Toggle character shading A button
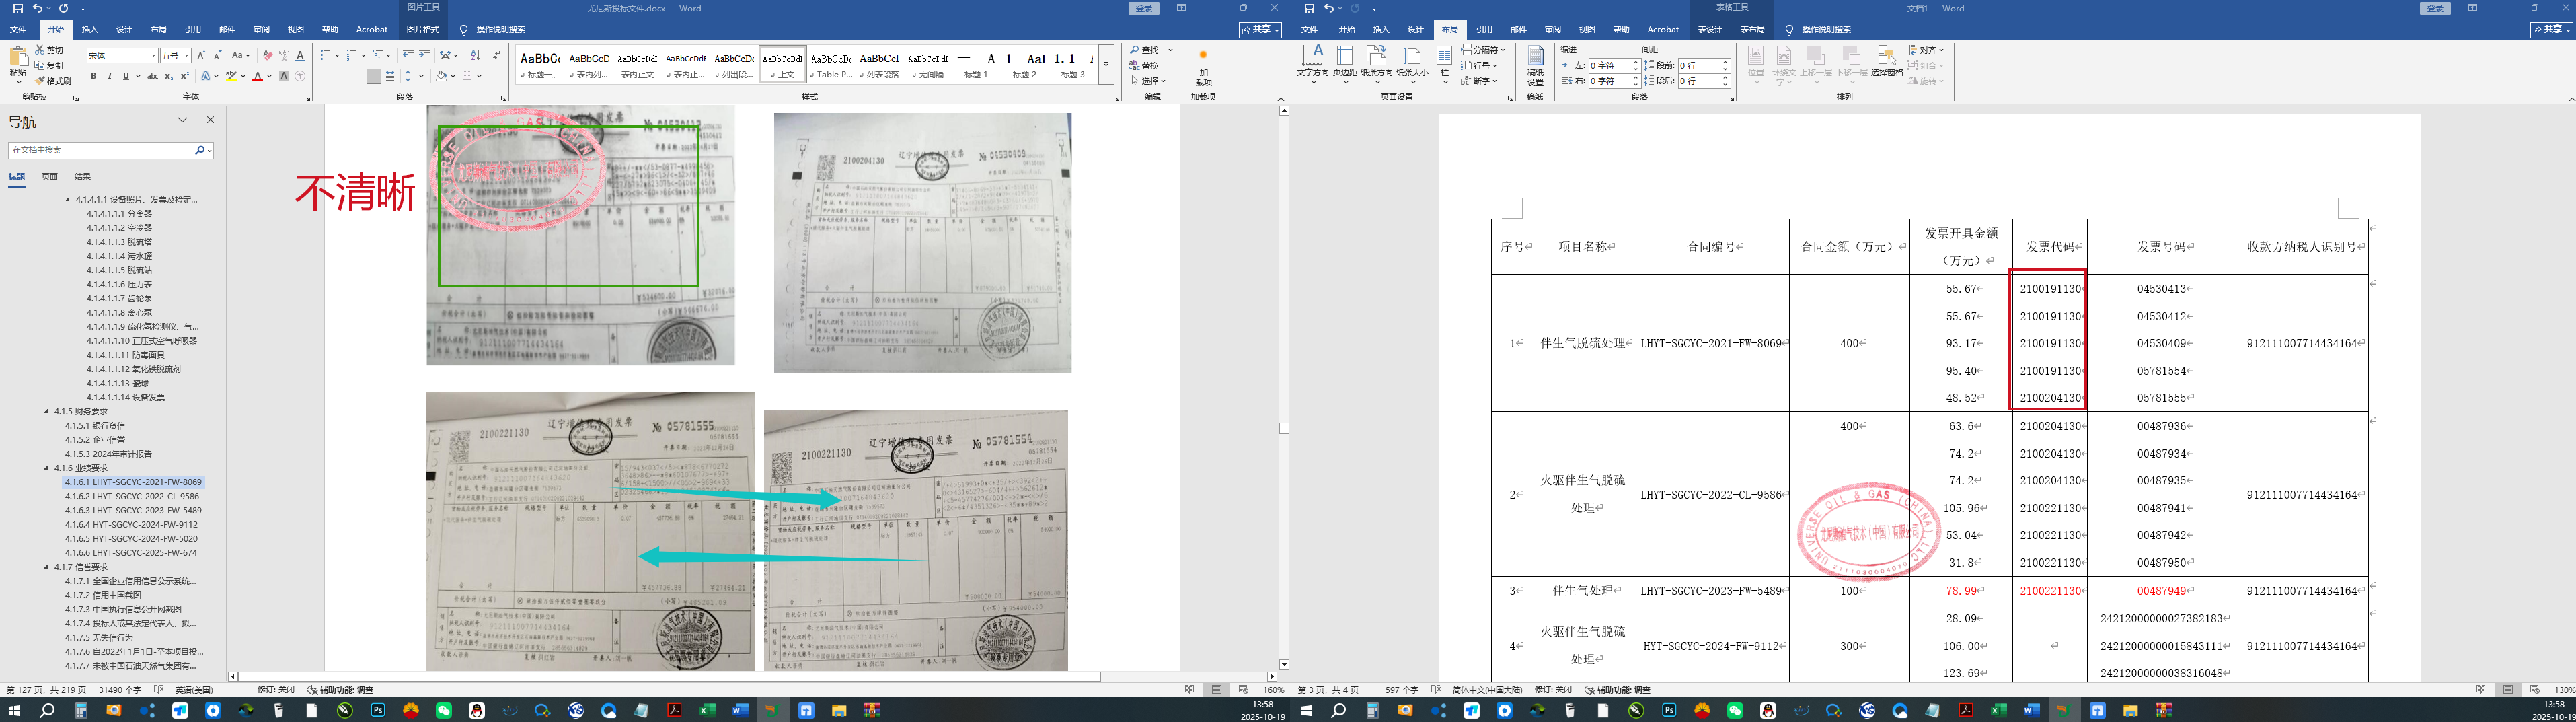 pos(284,76)
